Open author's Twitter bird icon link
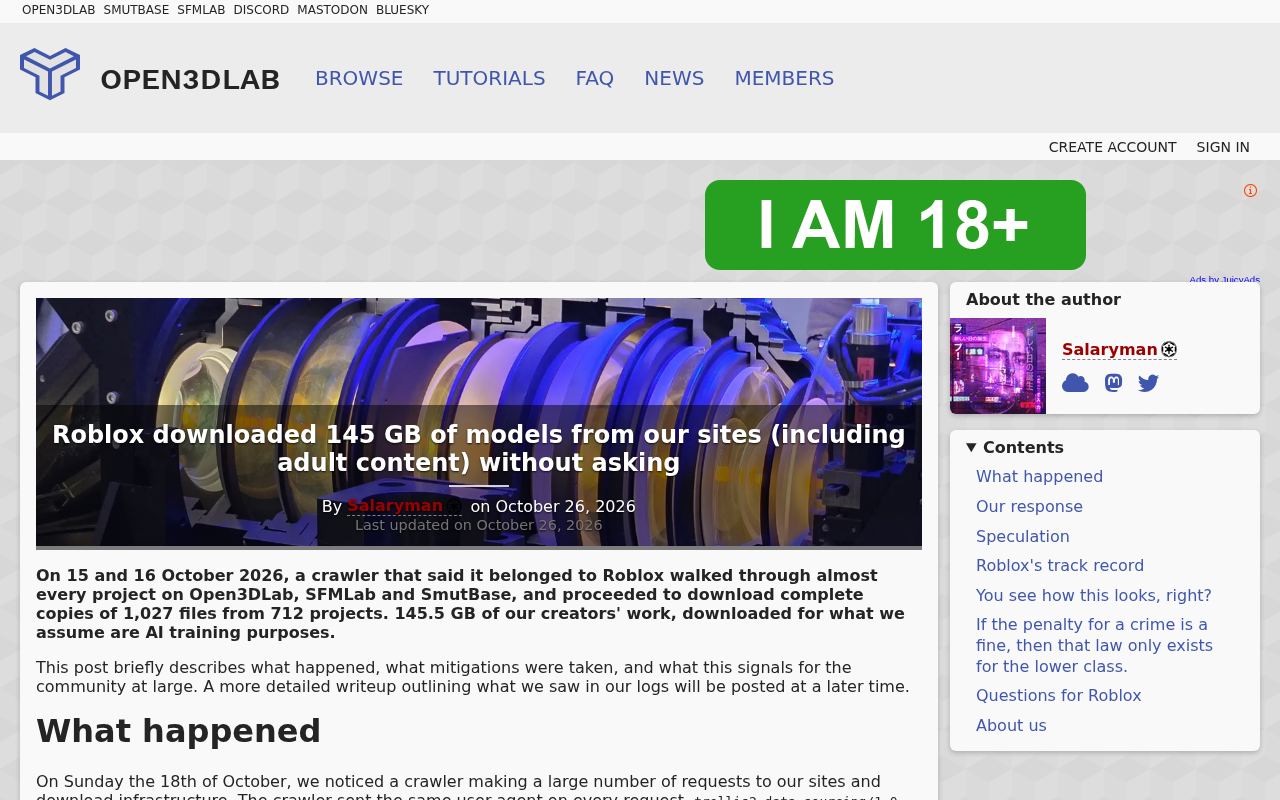 pyautogui.click(x=1148, y=383)
